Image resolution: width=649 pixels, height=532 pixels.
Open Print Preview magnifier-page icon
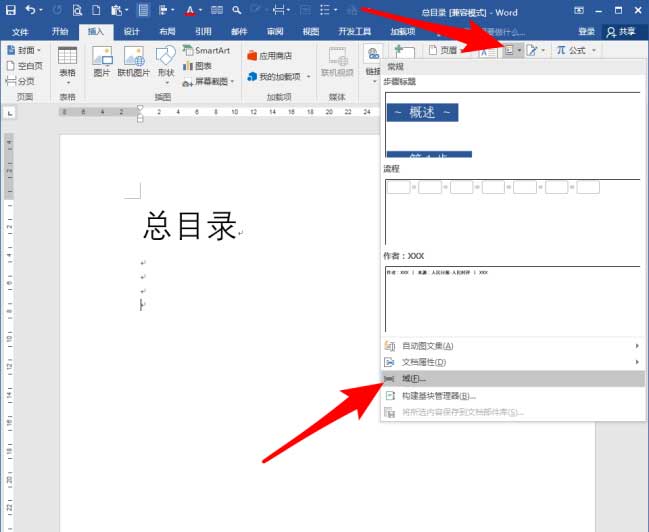click(77, 10)
